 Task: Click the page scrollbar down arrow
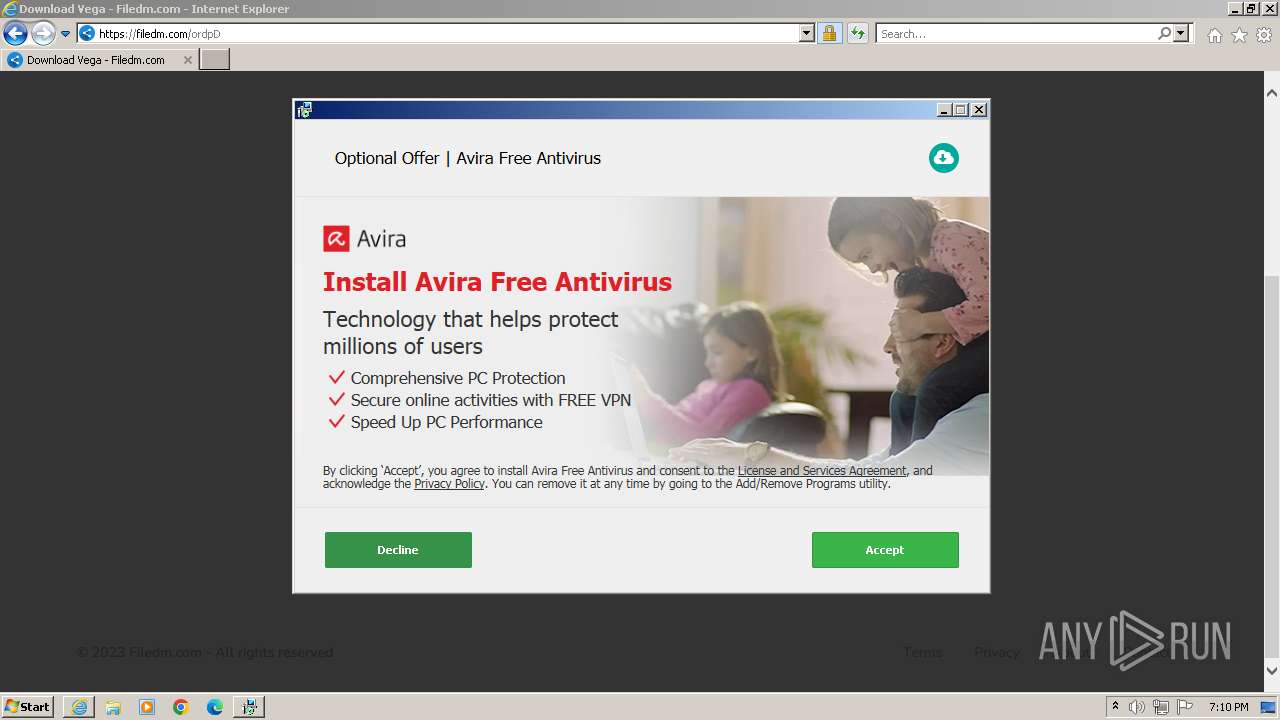1272,671
